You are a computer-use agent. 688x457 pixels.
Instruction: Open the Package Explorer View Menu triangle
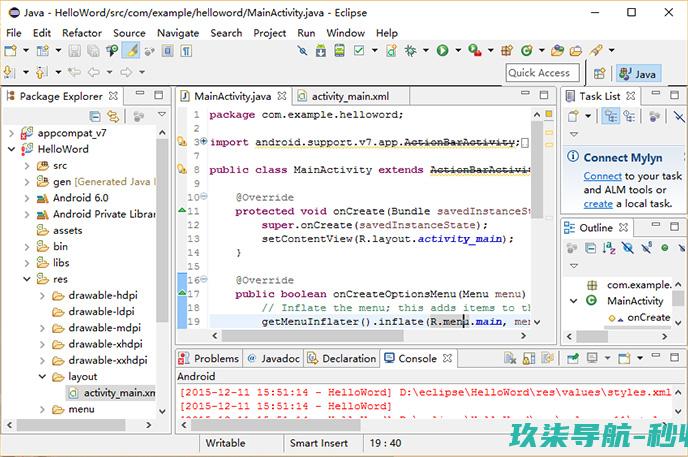[x=162, y=115]
